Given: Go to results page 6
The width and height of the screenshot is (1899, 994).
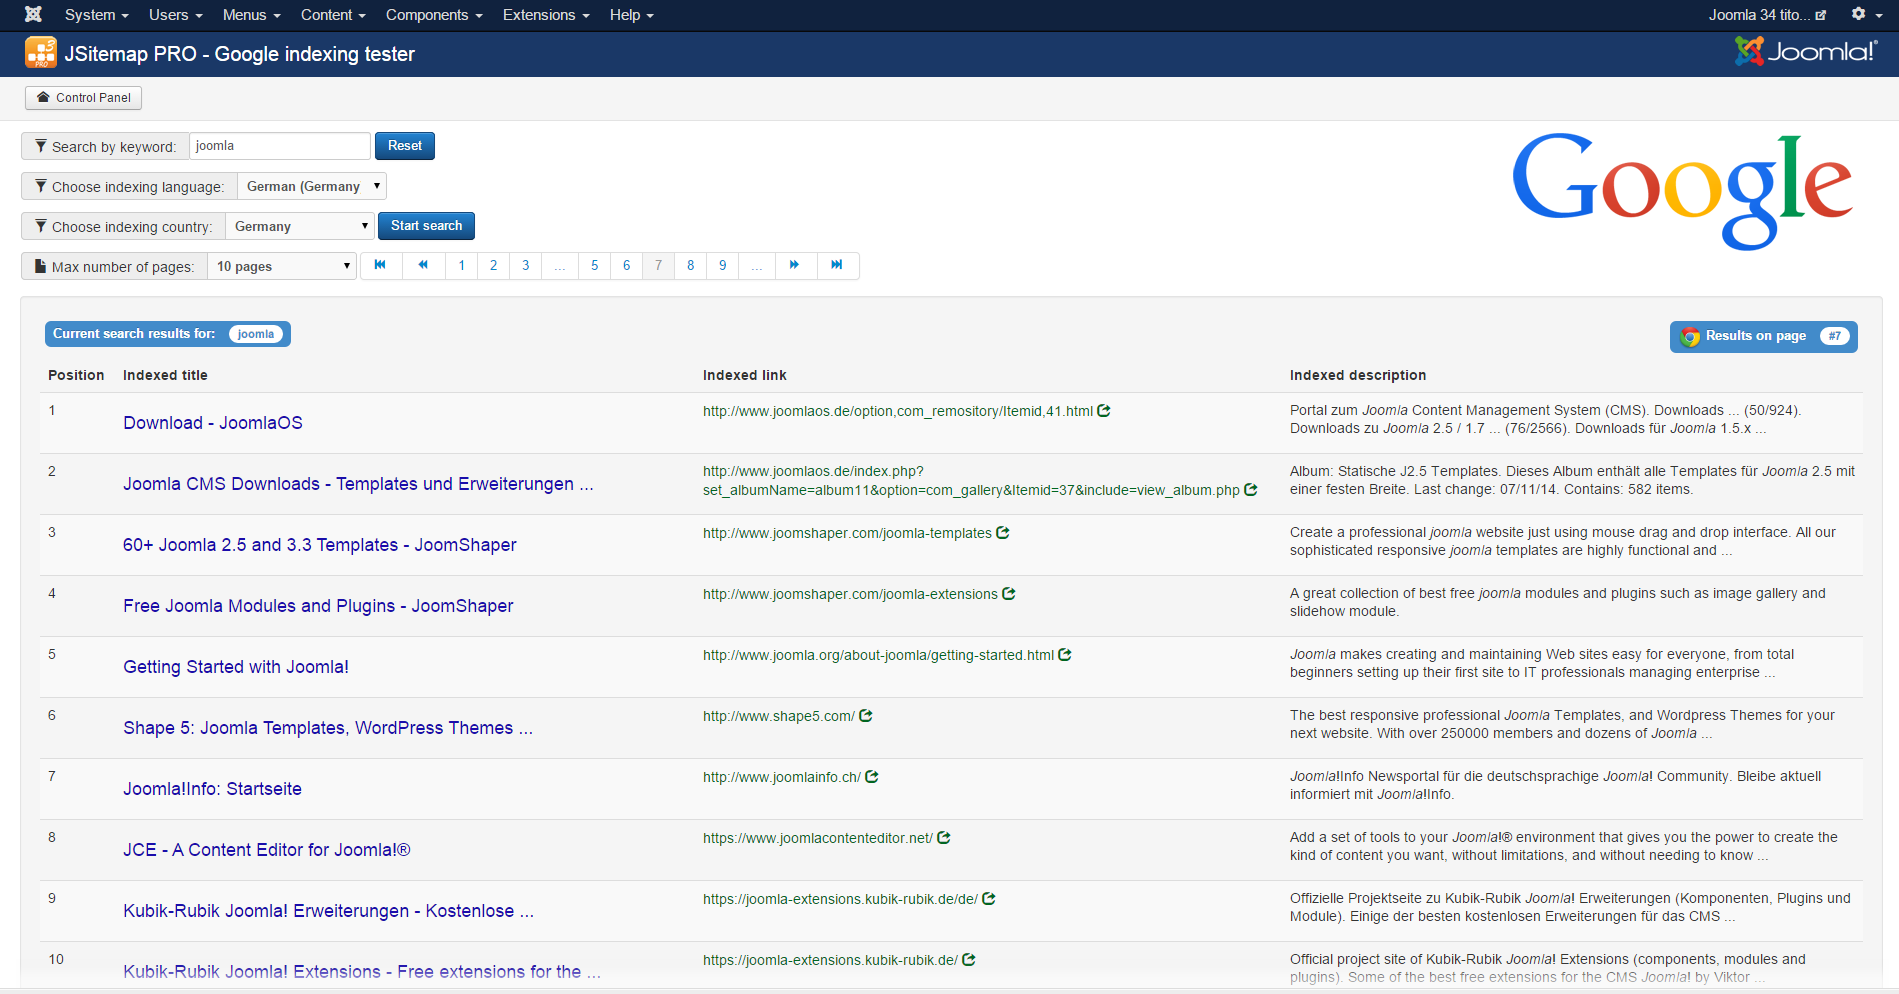Looking at the screenshot, I should 626,265.
